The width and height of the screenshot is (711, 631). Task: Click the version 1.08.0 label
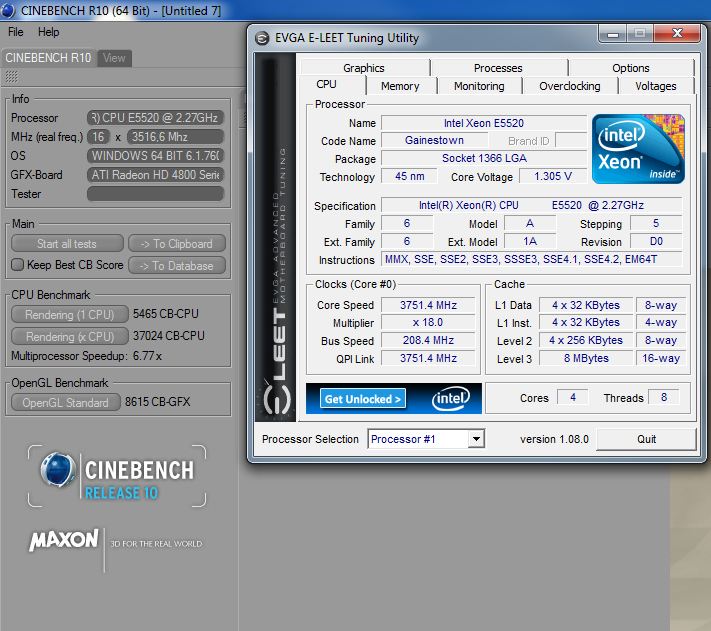click(554, 439)
